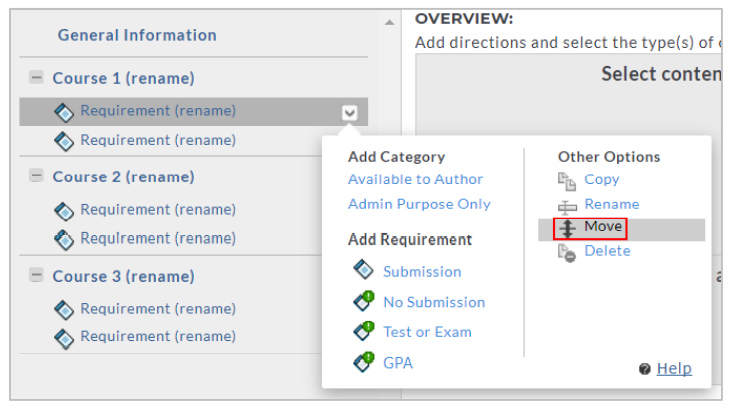Add a Test or Exam requirement
The width and height of the screenshot is (731, 408).
click(x=427, y=332)
